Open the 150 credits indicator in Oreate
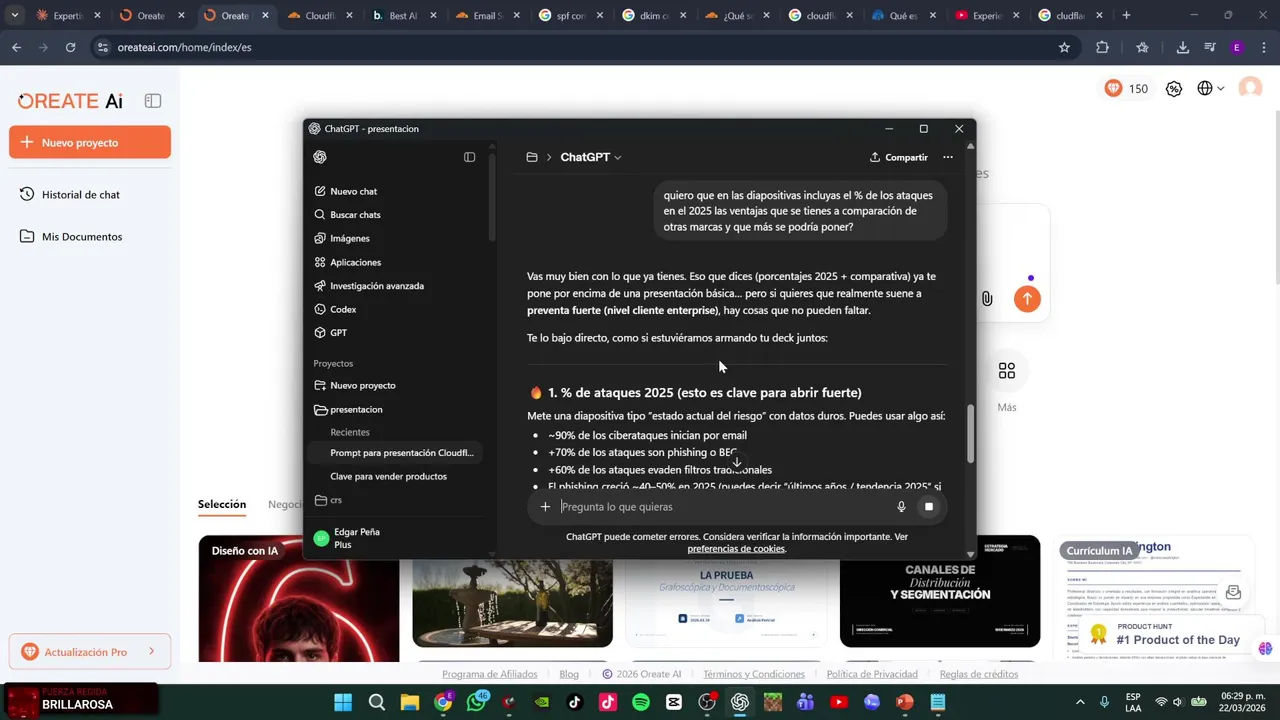Screen dimensions: 1280x720 (x=1126, y=89)
